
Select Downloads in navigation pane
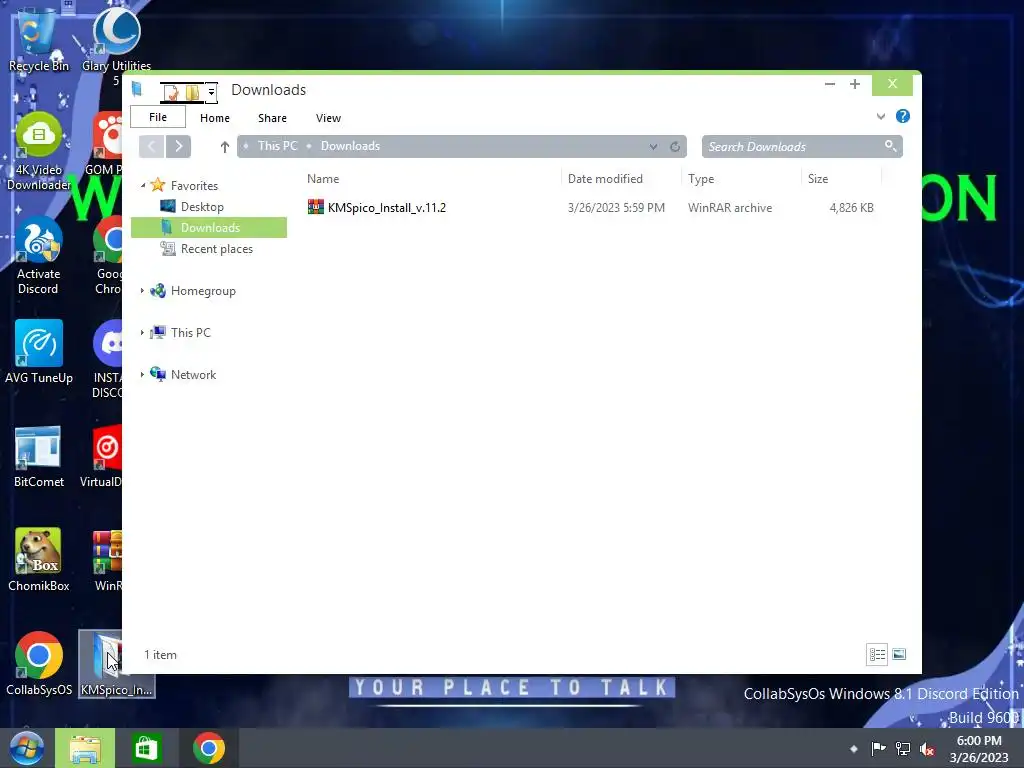(x=209, y=227)
